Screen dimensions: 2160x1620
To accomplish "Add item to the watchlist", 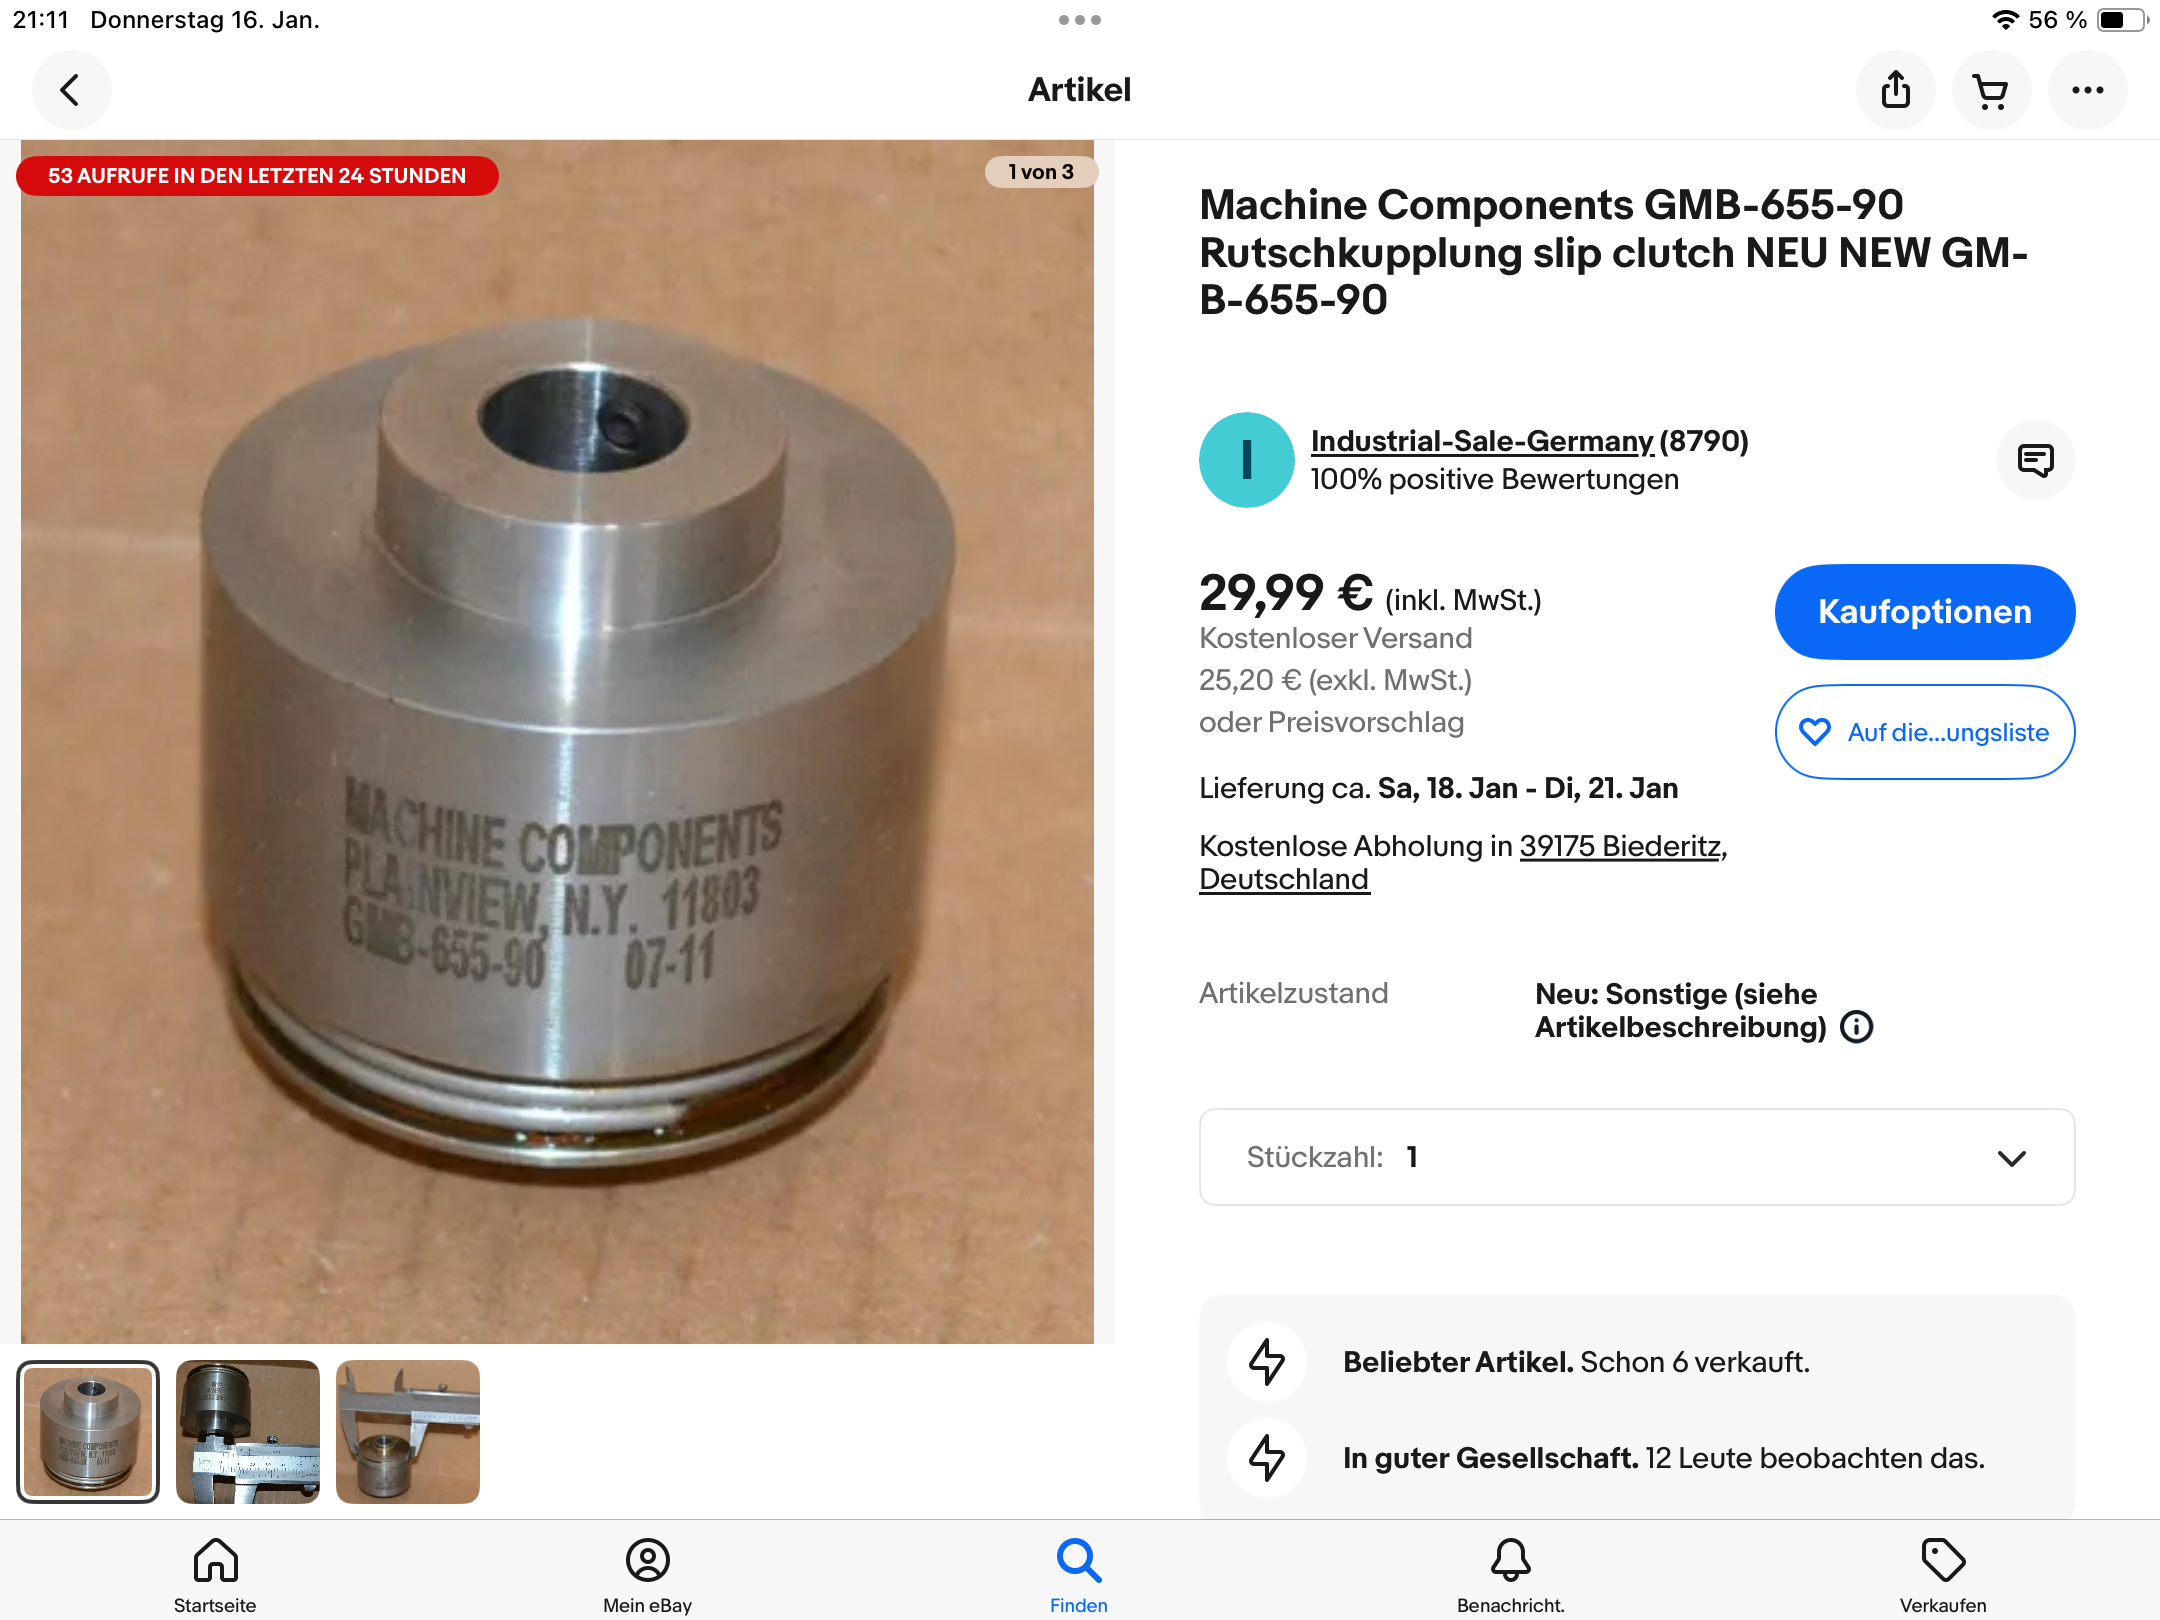I will [1924, 732].
